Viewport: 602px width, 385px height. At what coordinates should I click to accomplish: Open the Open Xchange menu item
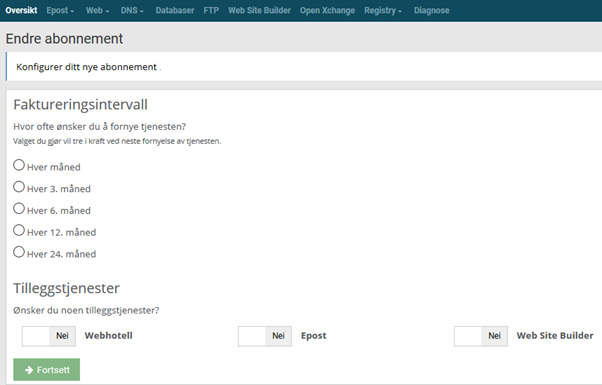327,10
